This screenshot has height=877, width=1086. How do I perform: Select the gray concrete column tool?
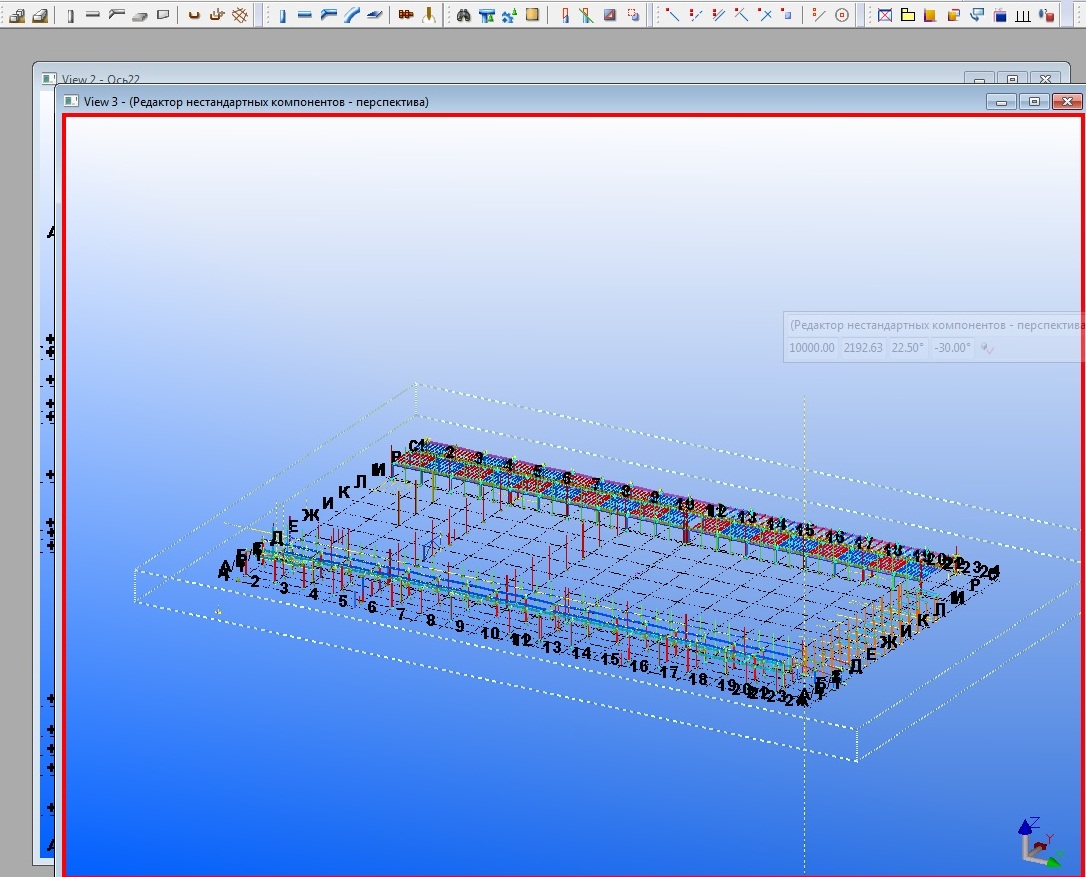click(x=70, y=15)
